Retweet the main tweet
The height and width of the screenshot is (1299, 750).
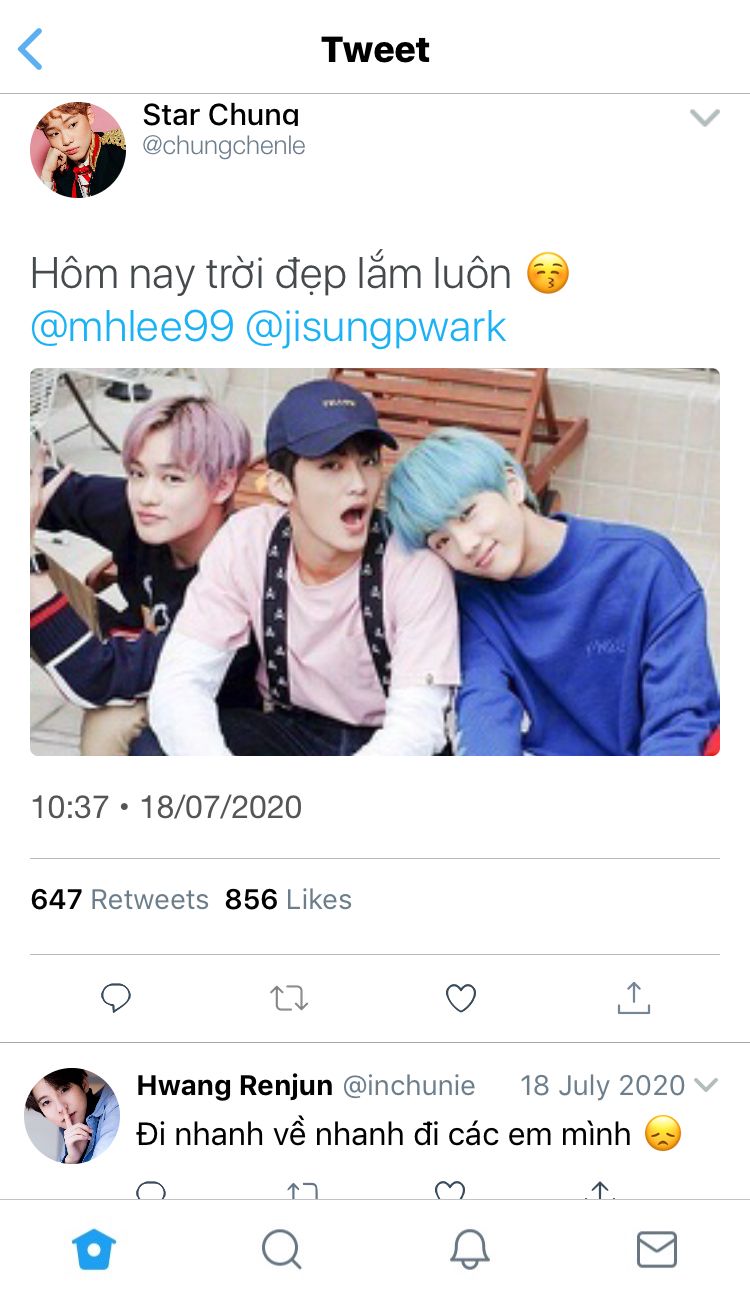290,998
